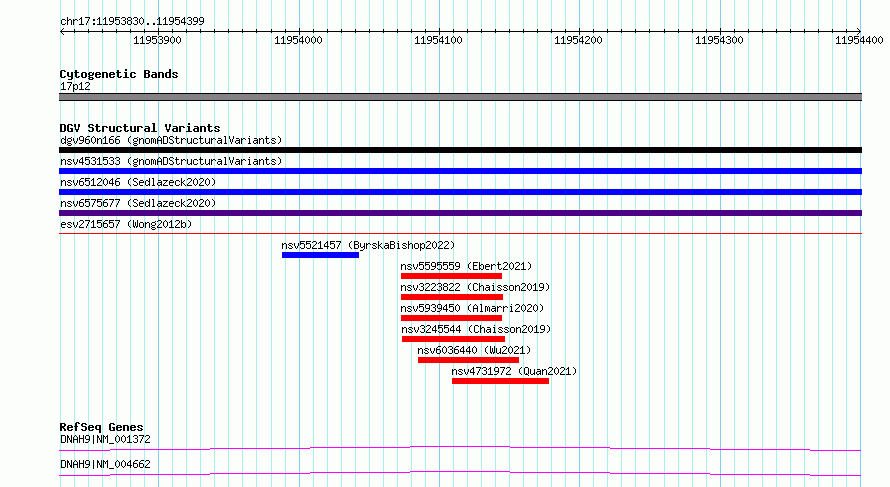Click the red nsv4731972 variant bar
The height and width of the screenshot is (487, 890).
(x=501, y=381)
